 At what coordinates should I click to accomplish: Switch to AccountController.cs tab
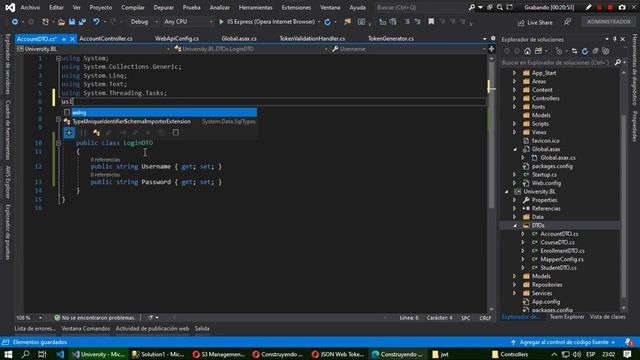click(106, 38)
